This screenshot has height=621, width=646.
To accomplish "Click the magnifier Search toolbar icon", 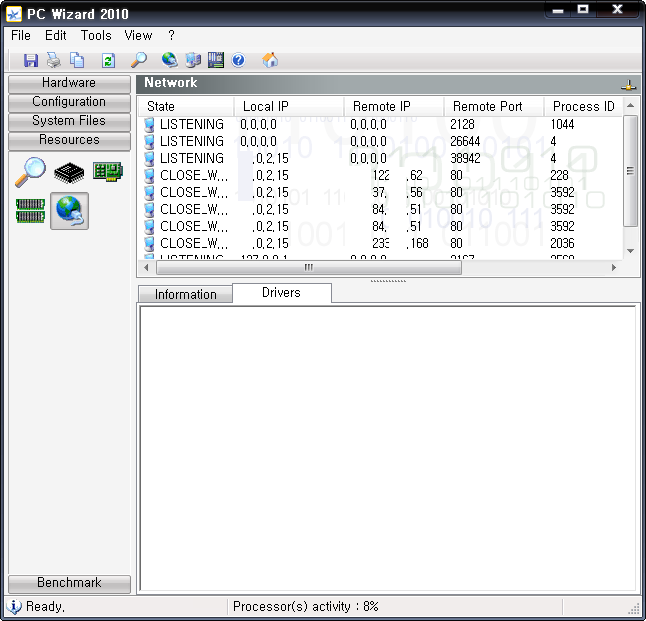I will (x=139, y=60).
